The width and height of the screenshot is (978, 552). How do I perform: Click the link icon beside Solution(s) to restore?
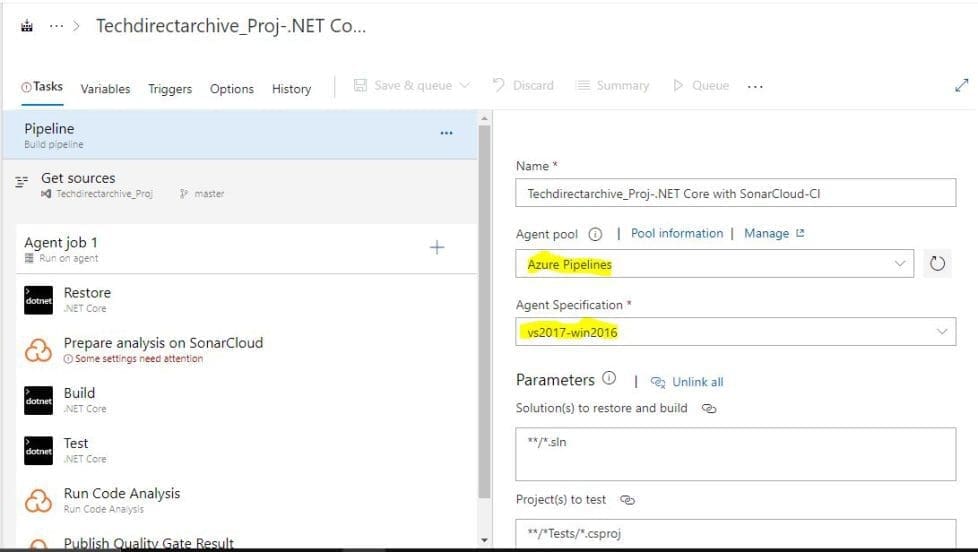(709, 408)
